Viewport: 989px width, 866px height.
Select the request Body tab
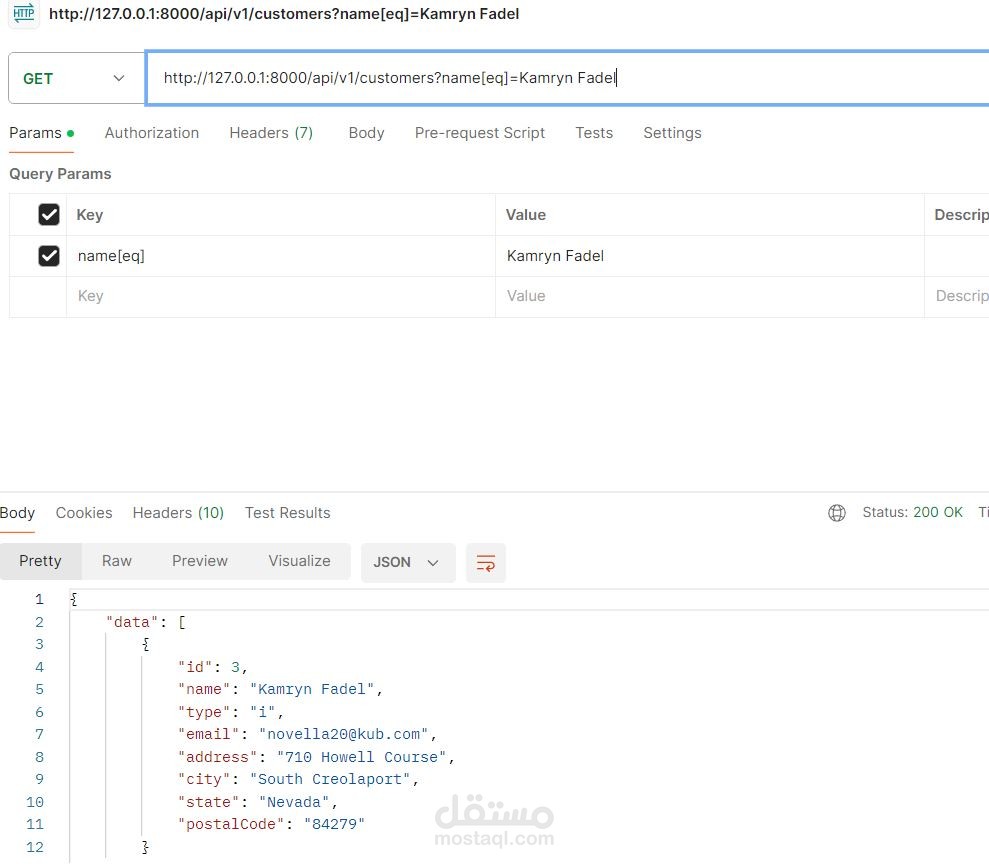pyautogui.click(x=366, y=133)
